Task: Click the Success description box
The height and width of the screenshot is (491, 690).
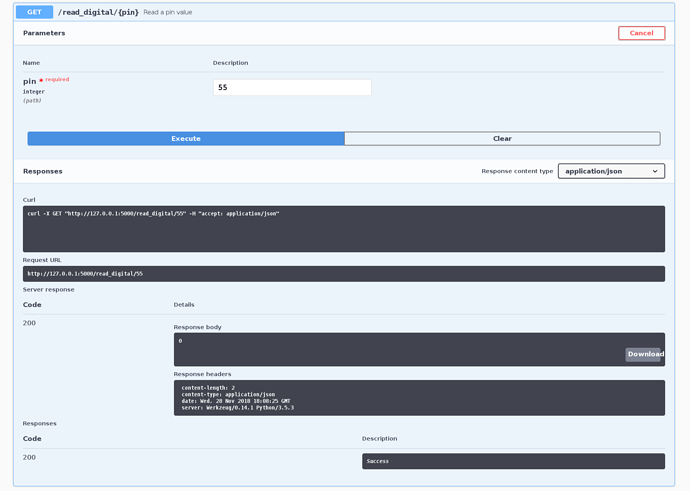Action: (x=513, y=461)
